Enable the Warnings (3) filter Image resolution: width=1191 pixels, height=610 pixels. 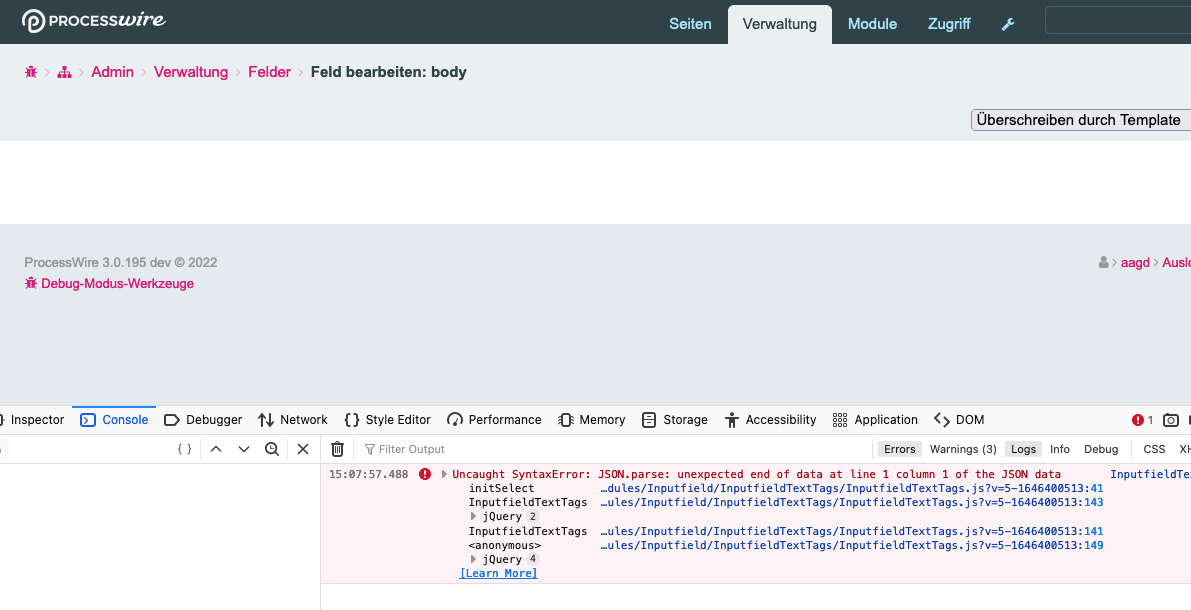[963, 449]
